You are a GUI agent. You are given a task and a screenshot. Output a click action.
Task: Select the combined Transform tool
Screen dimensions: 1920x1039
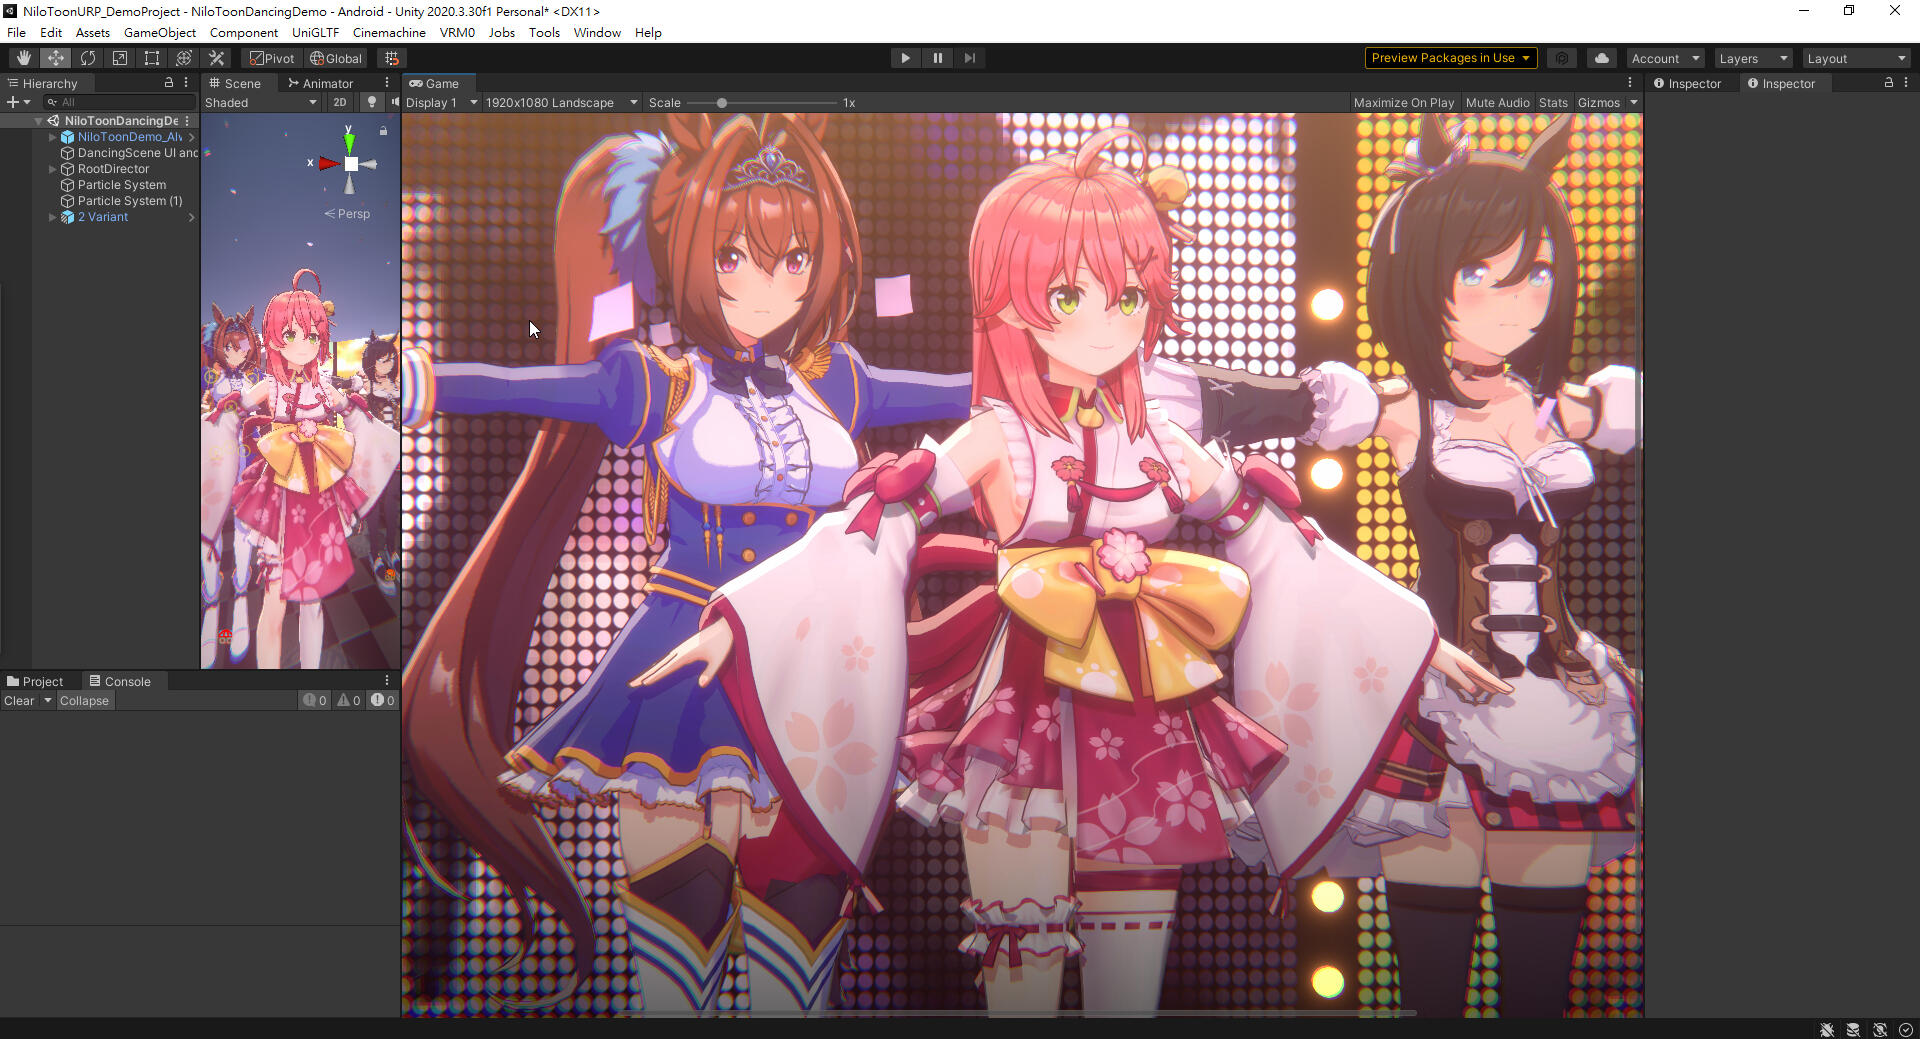(184, 58)
